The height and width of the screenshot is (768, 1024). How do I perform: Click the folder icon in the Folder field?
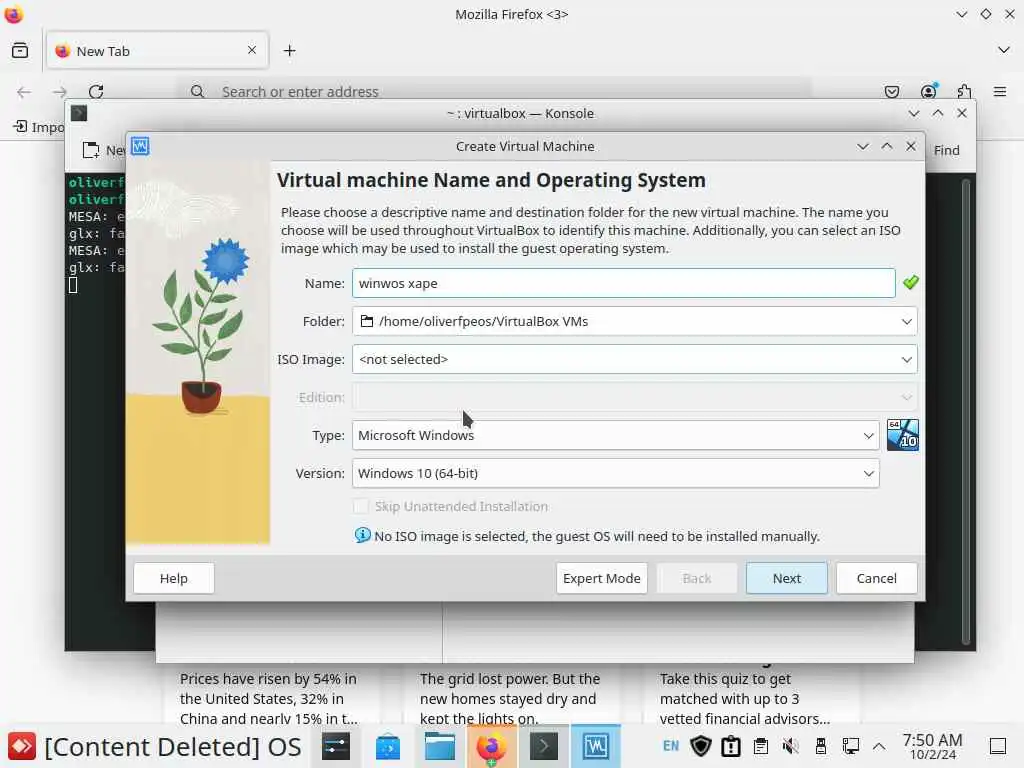click(x=367, y=321)
